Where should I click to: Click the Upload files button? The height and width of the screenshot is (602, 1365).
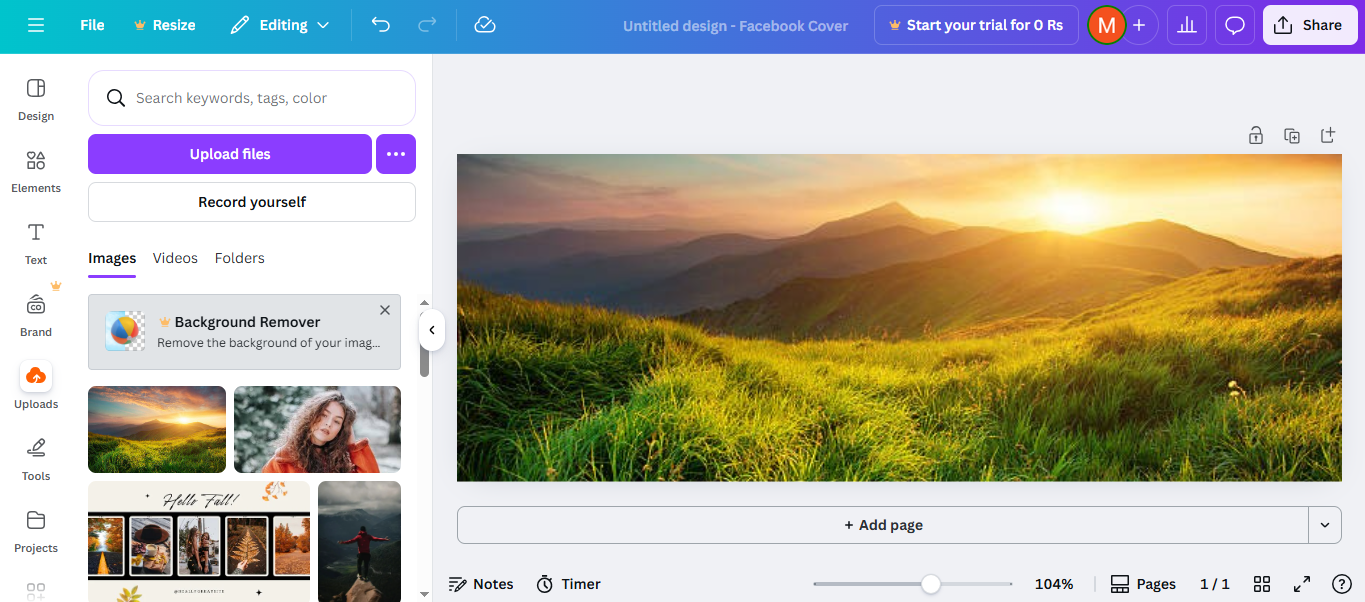(x=229, y=154)
